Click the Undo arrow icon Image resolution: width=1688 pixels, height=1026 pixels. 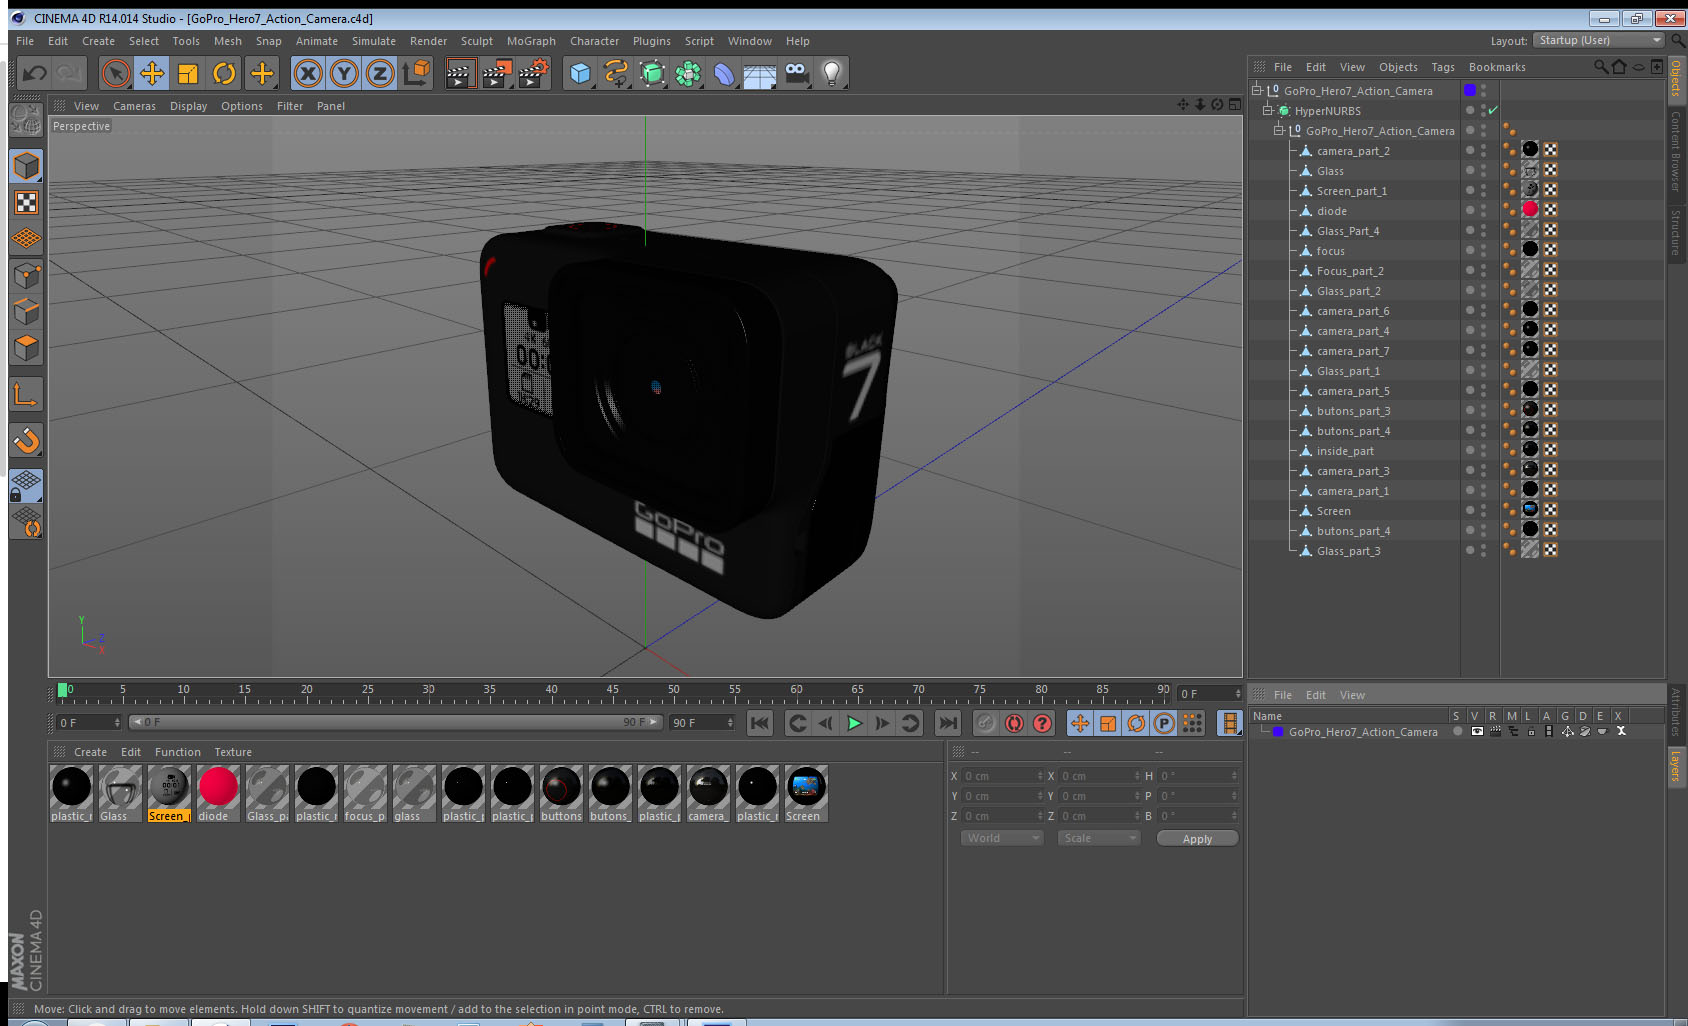pos(35,73)
